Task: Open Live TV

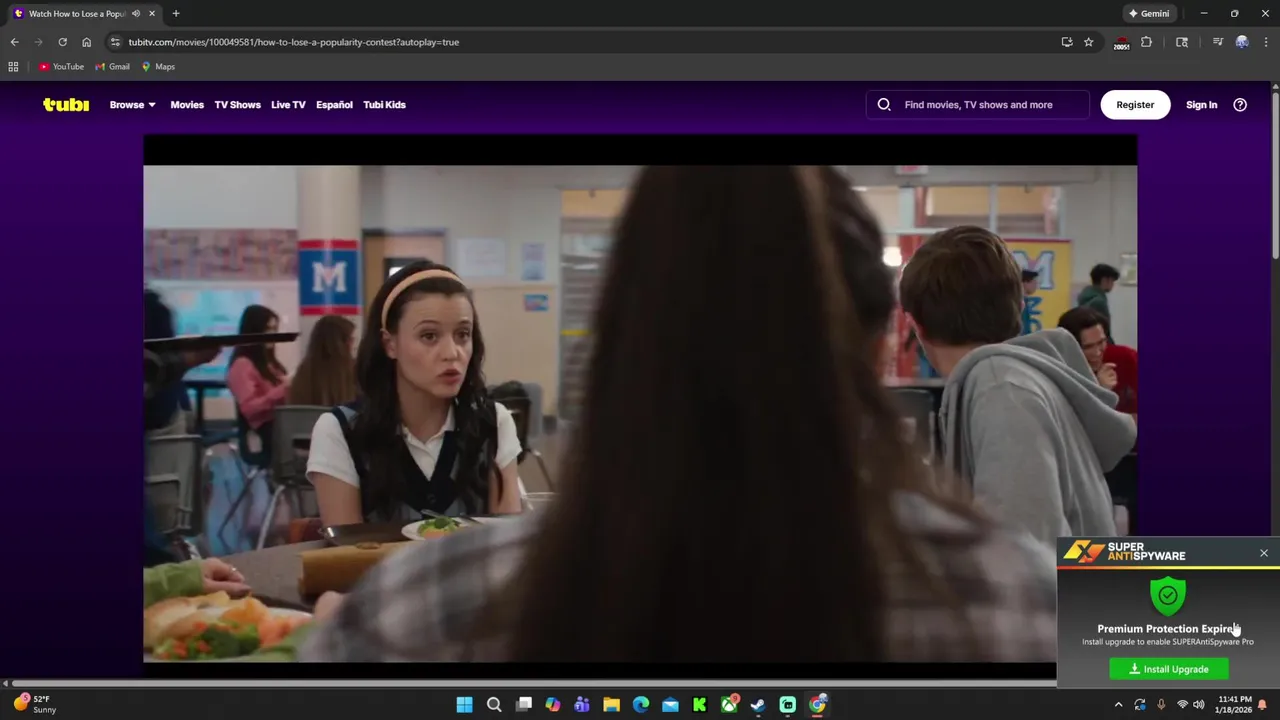Action: (288, 104)
